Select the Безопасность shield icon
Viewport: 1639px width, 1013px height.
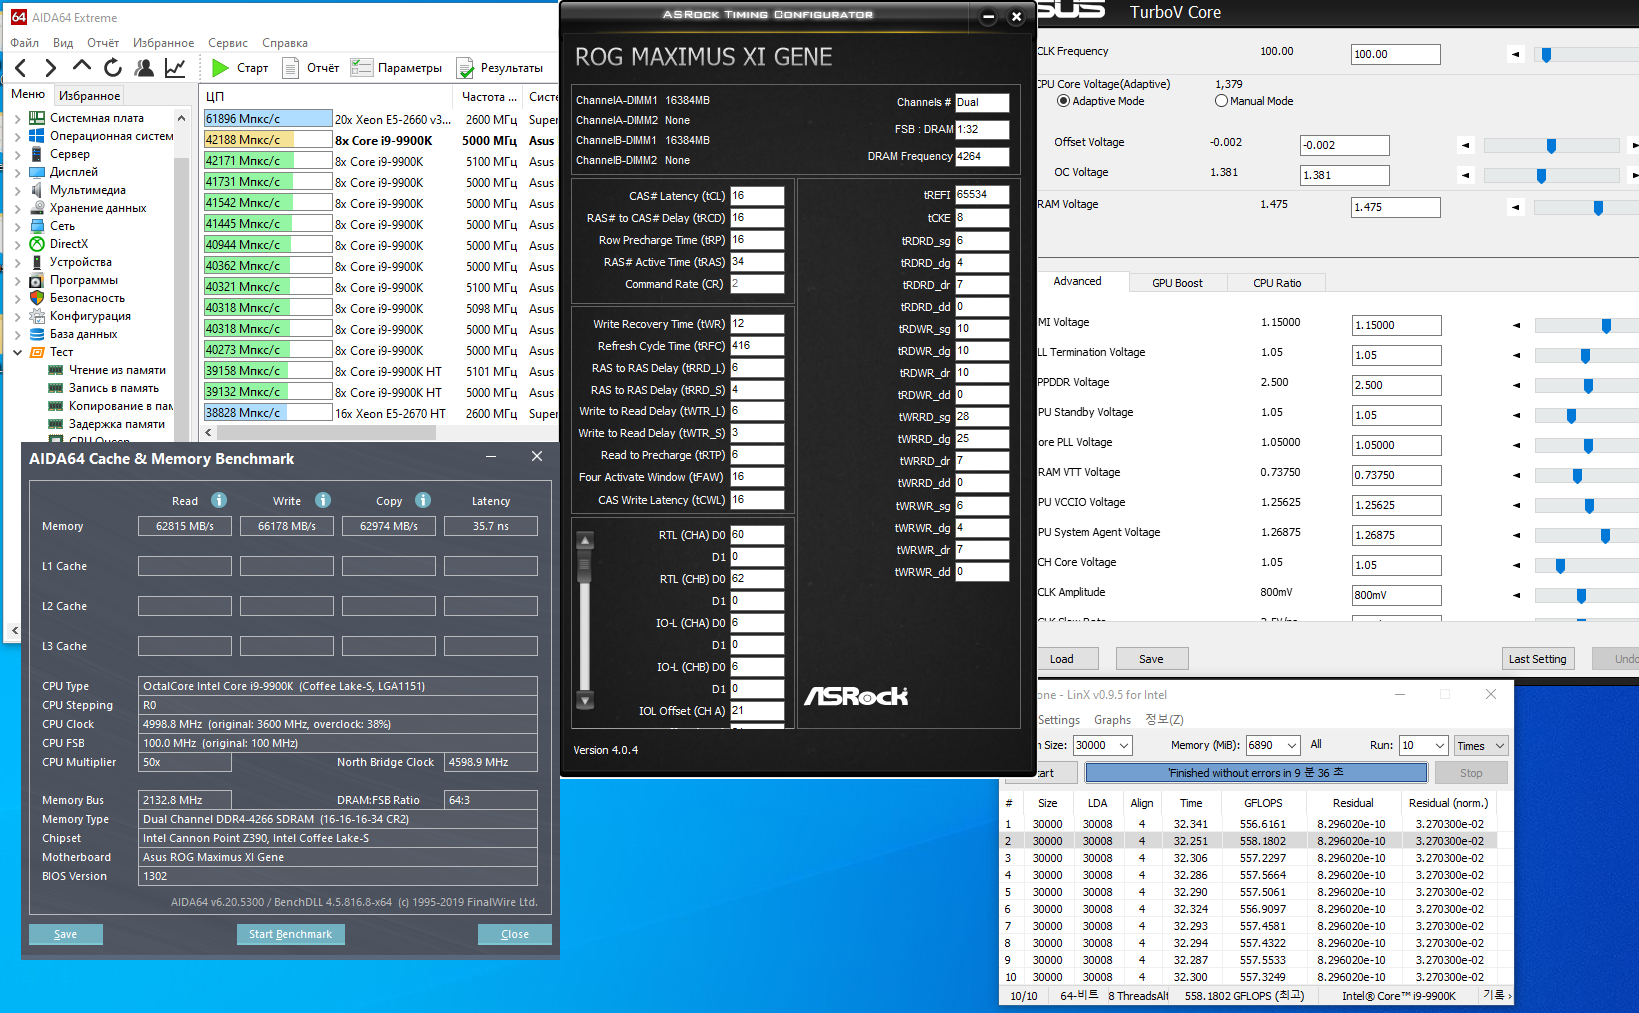tap(37, 298)
